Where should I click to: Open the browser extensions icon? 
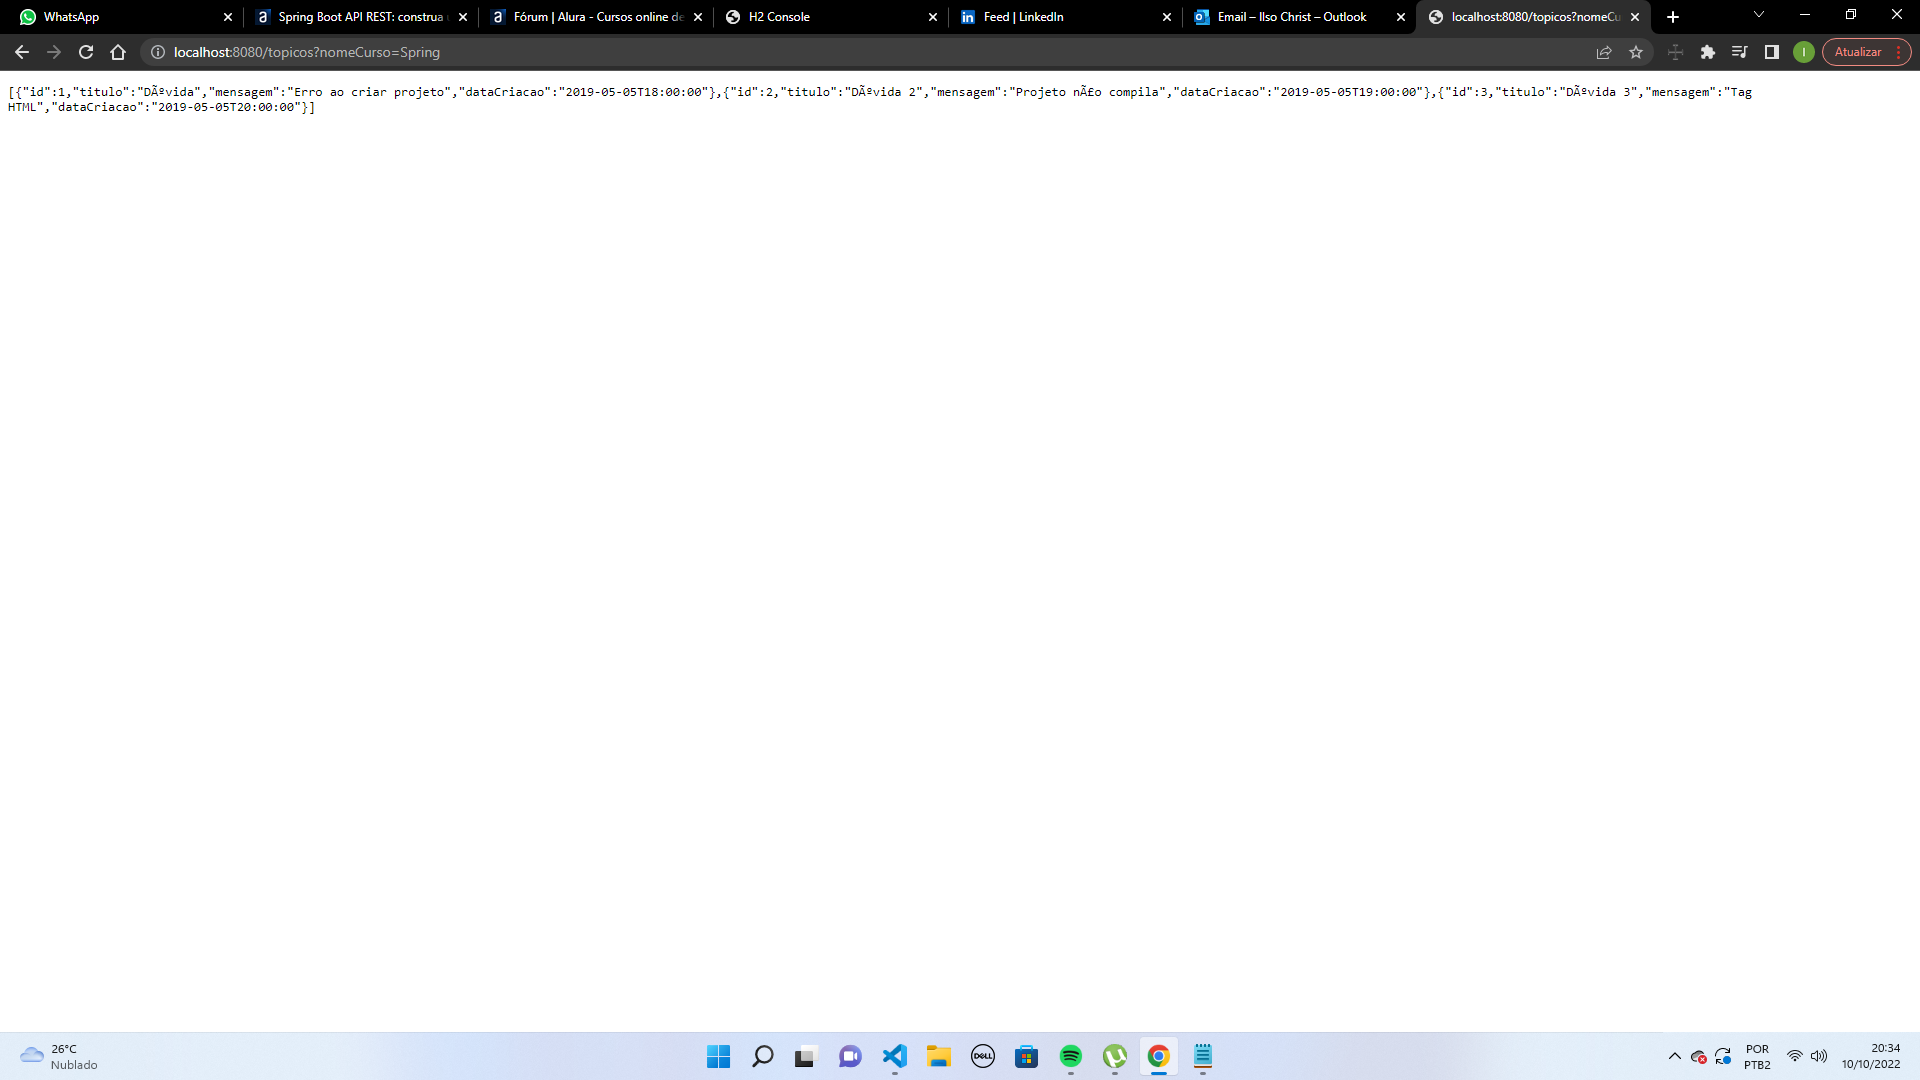1708,51
